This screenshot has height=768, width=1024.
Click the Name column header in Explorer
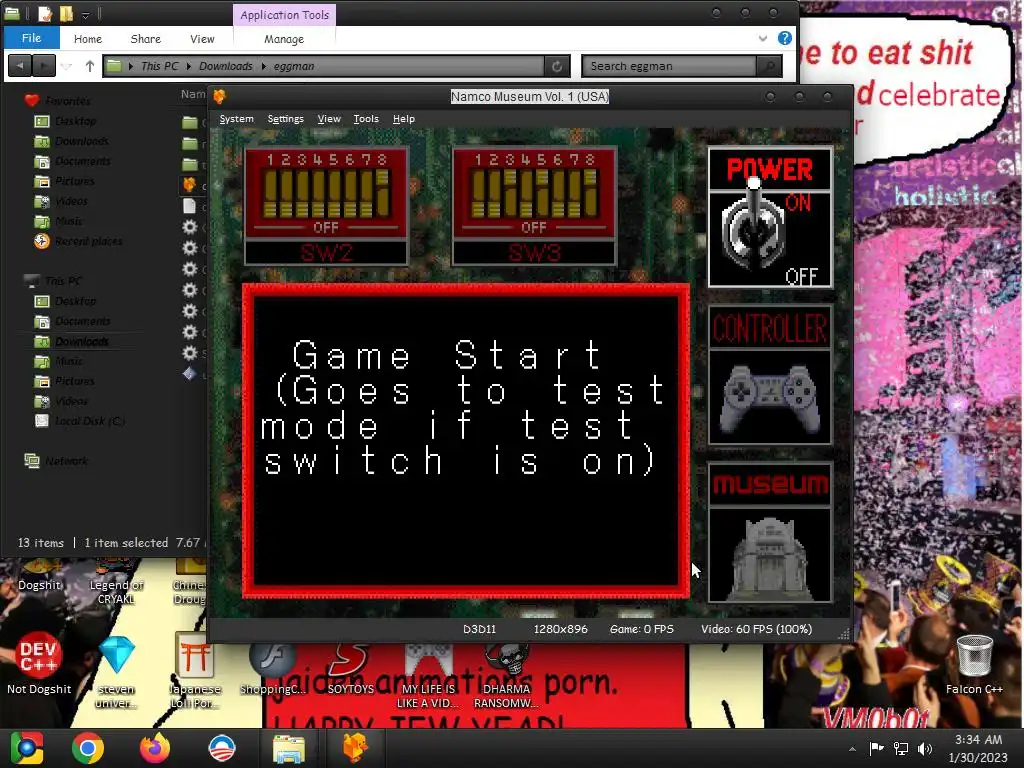(x=193, y=95)
